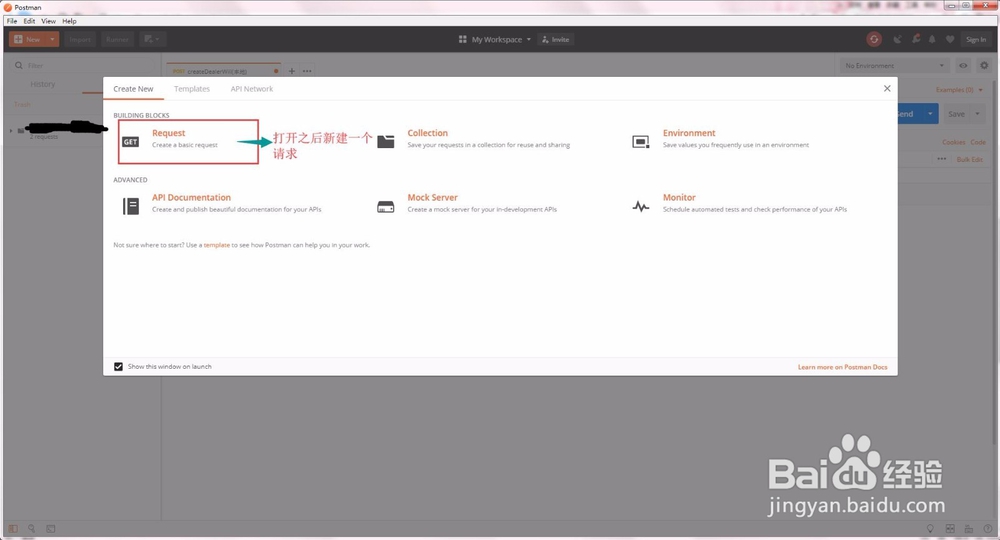Click the Cookies link
Screen dimensions: 1000x540
pos(953,142)
